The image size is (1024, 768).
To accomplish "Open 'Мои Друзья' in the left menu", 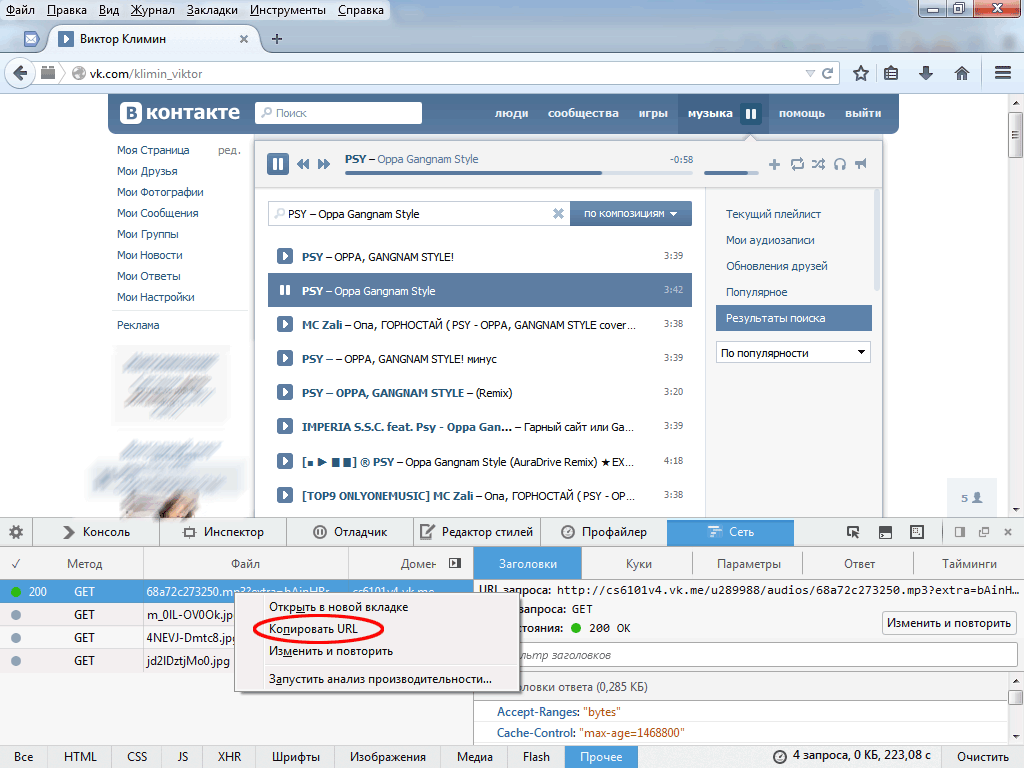I will [147, 171].
